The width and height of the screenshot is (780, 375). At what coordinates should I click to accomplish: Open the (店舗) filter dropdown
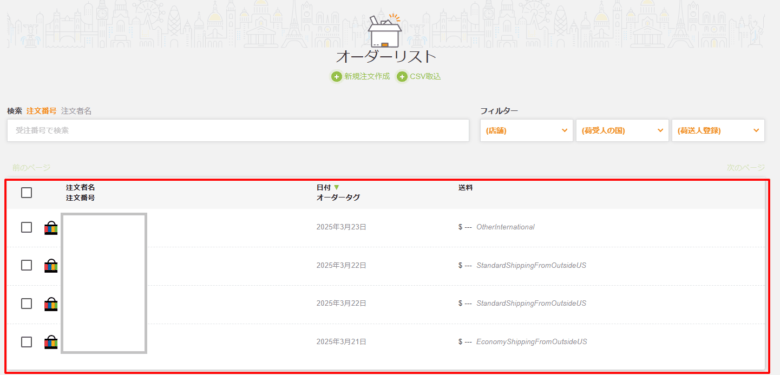pyautogui.click(x=527, y=130)
